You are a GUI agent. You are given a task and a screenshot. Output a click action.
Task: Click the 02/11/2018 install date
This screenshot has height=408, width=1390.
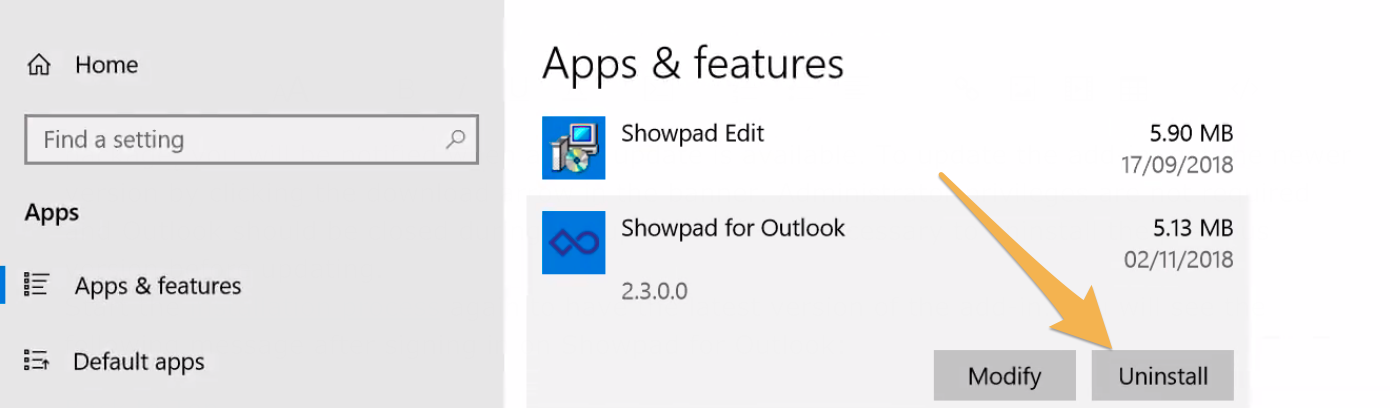tap(1179, 260)
